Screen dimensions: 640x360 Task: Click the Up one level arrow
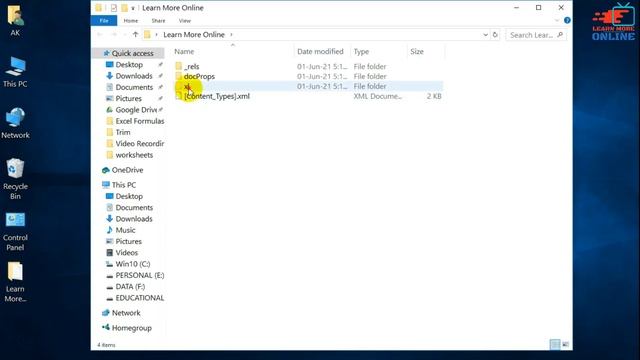point(136,35)
